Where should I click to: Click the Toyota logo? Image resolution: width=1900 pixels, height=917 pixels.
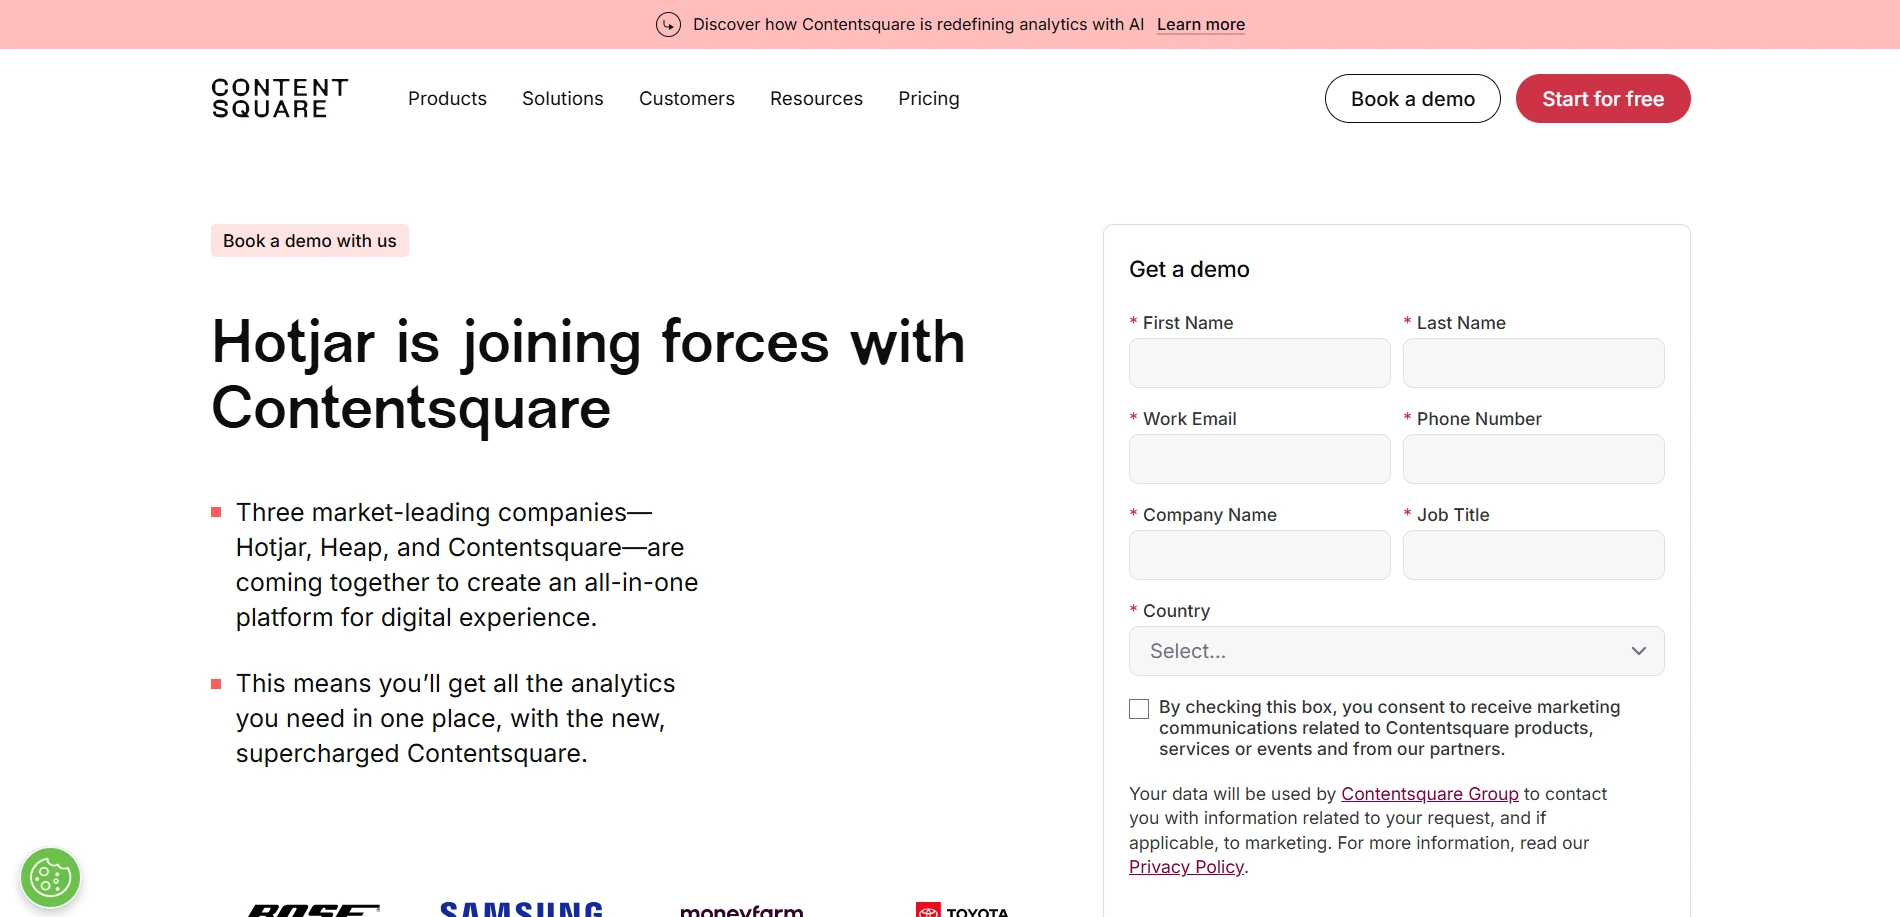(962, 910)
